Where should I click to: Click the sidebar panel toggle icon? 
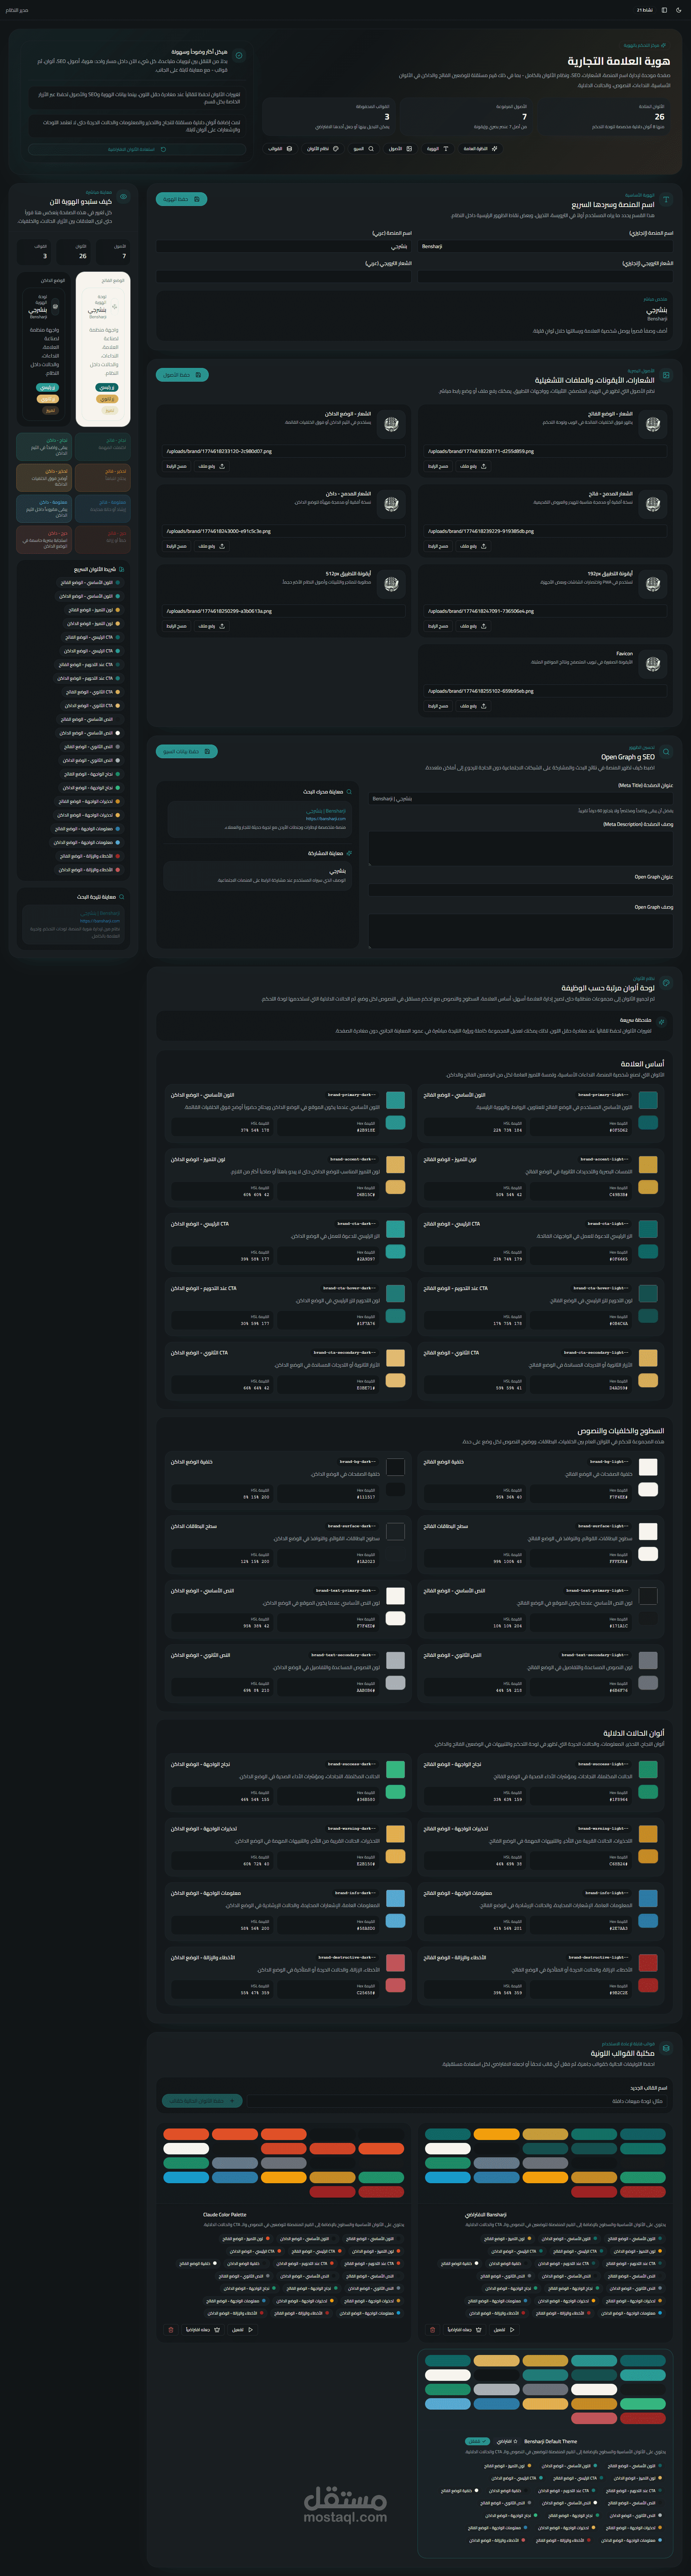[664, 10]
